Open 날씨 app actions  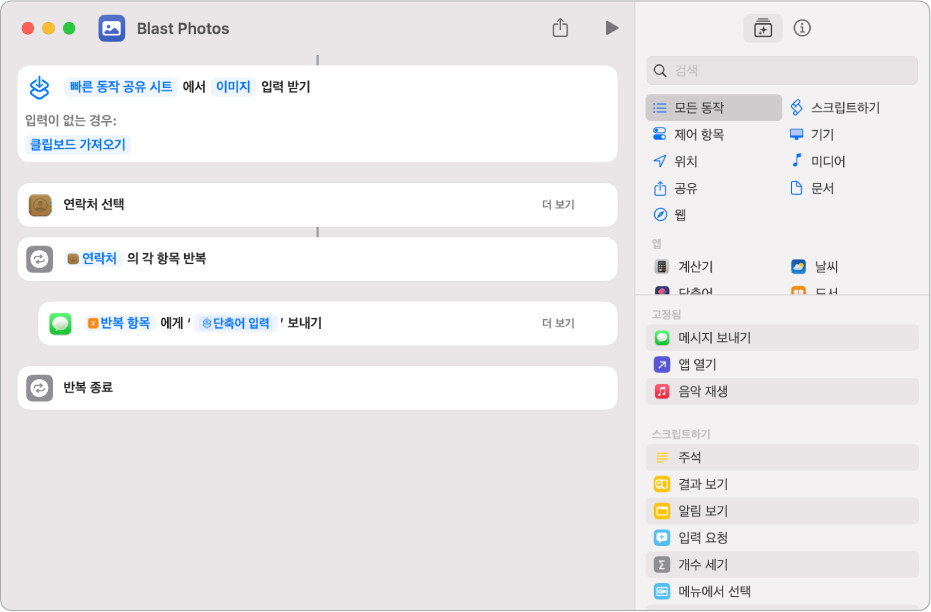click(814, 267)
